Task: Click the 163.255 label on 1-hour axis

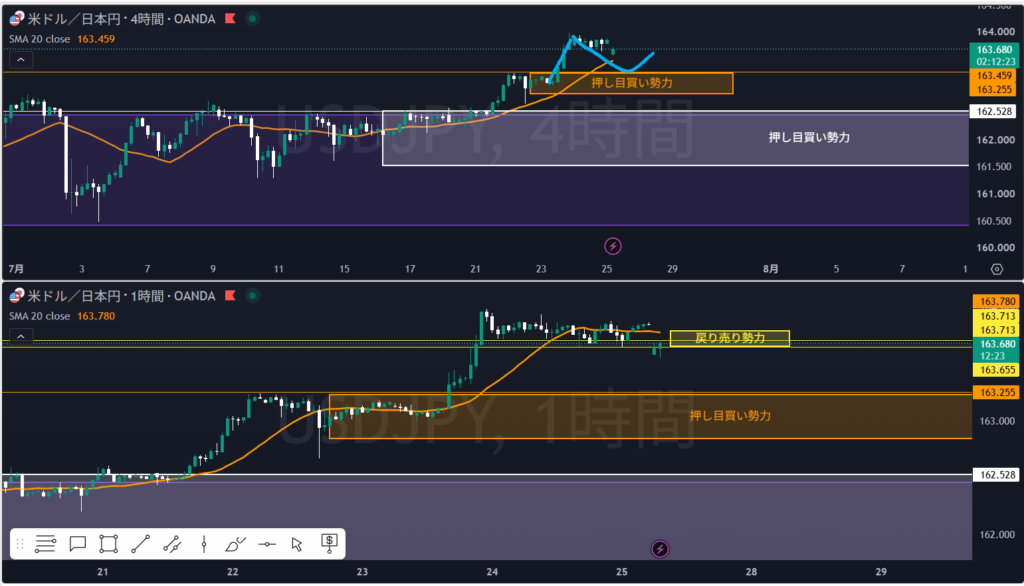Action: click(997, 393)
